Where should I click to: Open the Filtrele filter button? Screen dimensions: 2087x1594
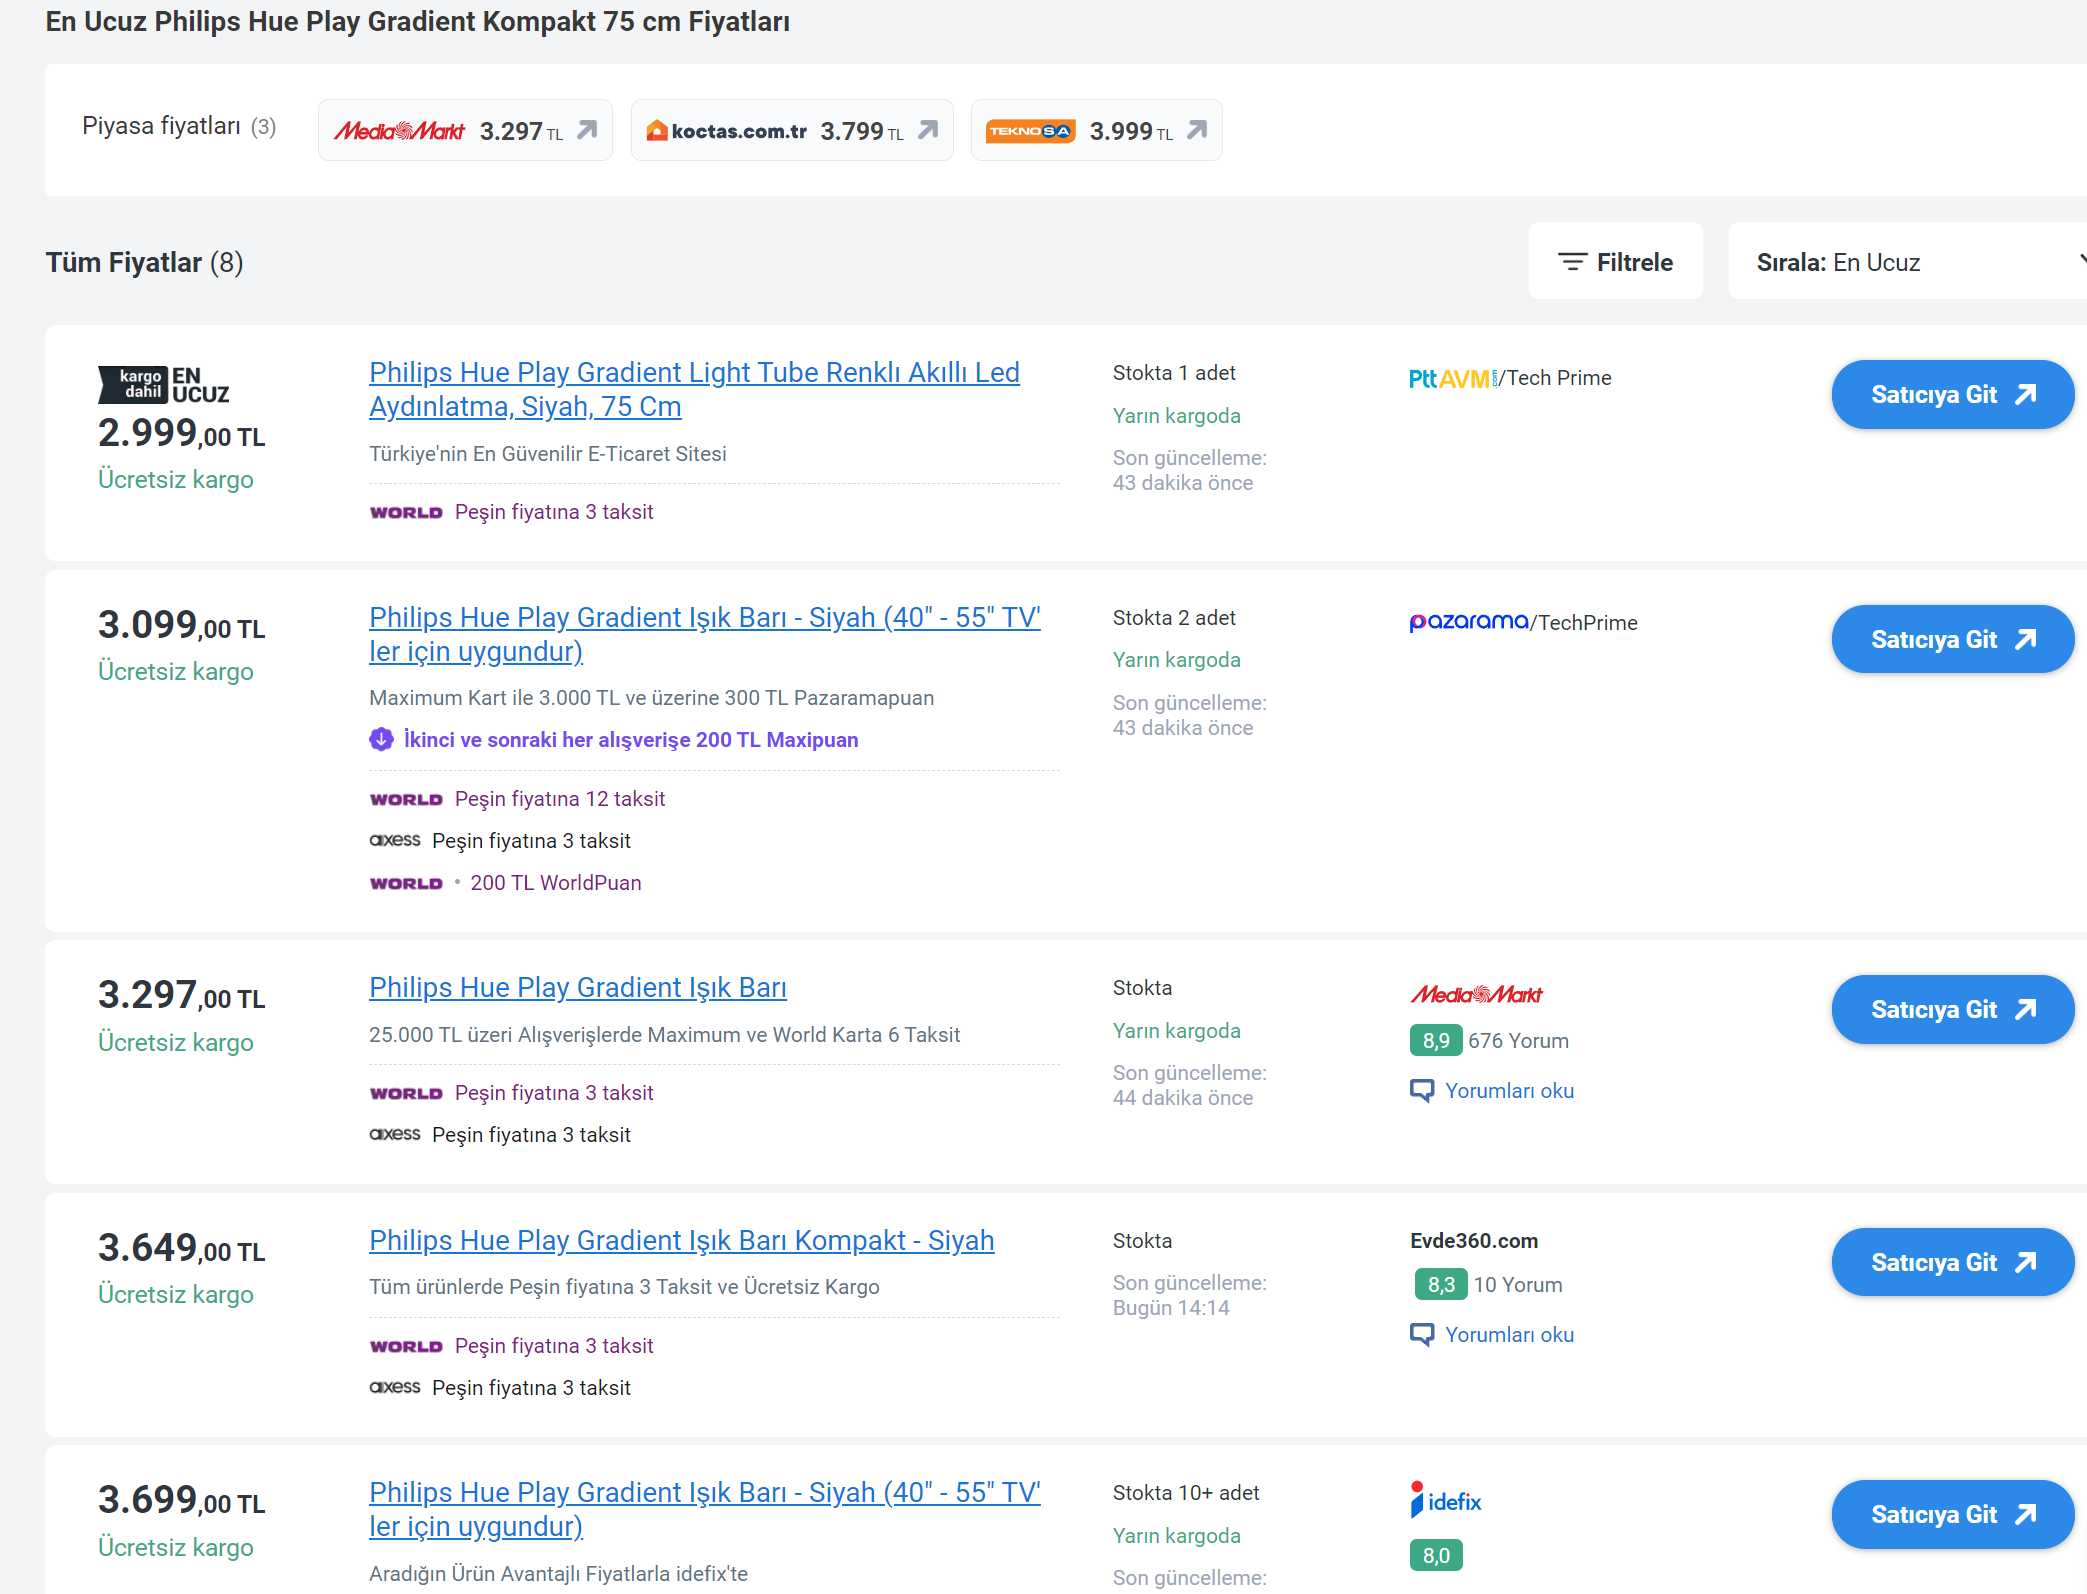click(x=1615, y=262)
